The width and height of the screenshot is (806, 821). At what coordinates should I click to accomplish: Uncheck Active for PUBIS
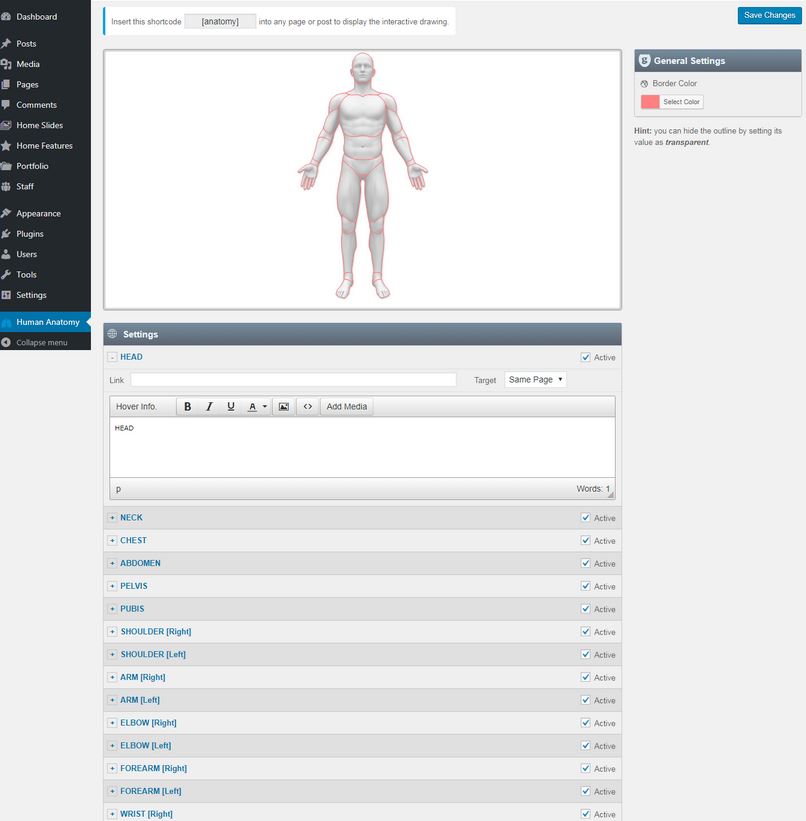tap(586, 609)
